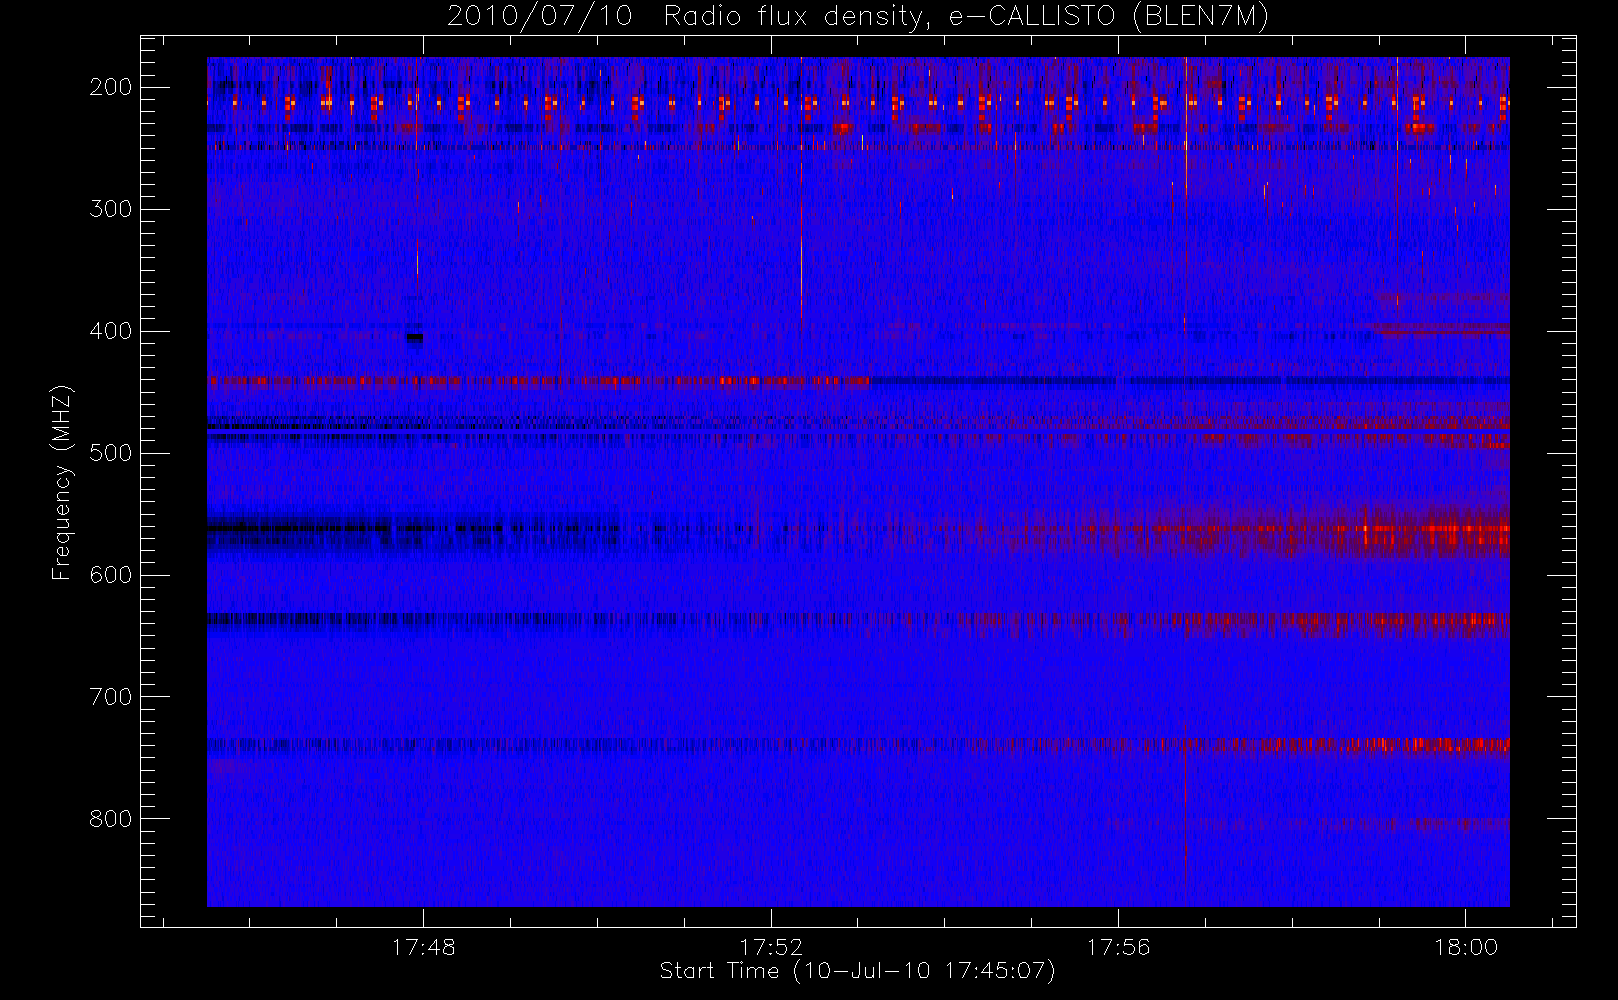Click the 700 frequency tick label
Viewport: 1618px width, 1000px height.
[x=111, y=697]
